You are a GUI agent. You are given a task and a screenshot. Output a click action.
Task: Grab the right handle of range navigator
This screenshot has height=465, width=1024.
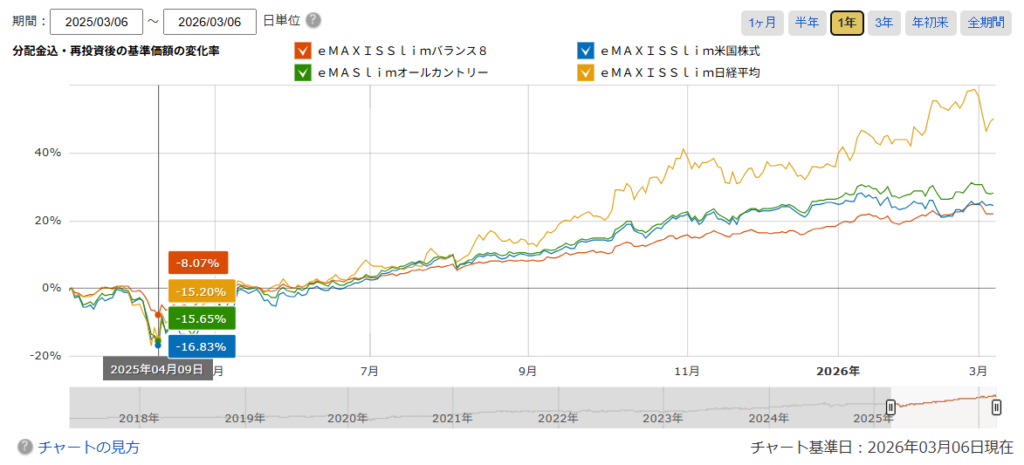click(x=996, y=407)
